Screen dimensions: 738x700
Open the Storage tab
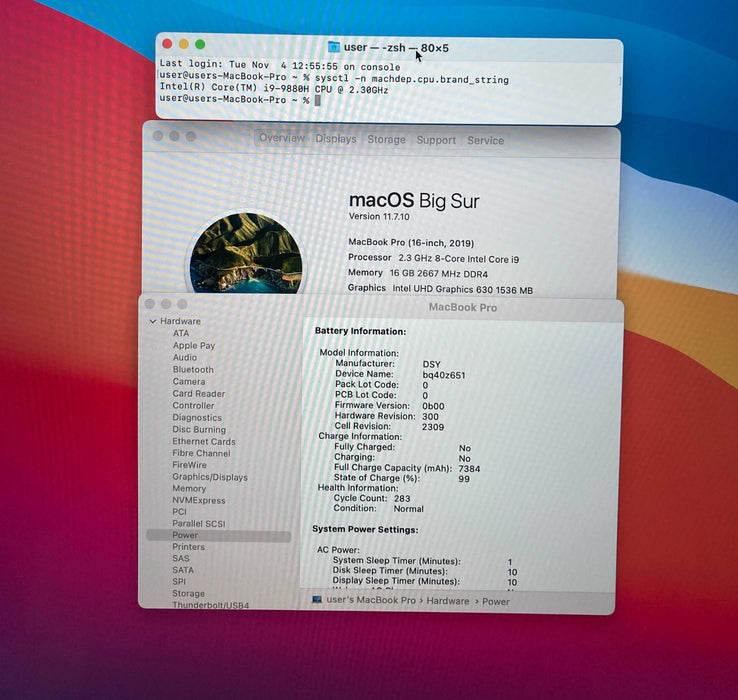(386, 139)
